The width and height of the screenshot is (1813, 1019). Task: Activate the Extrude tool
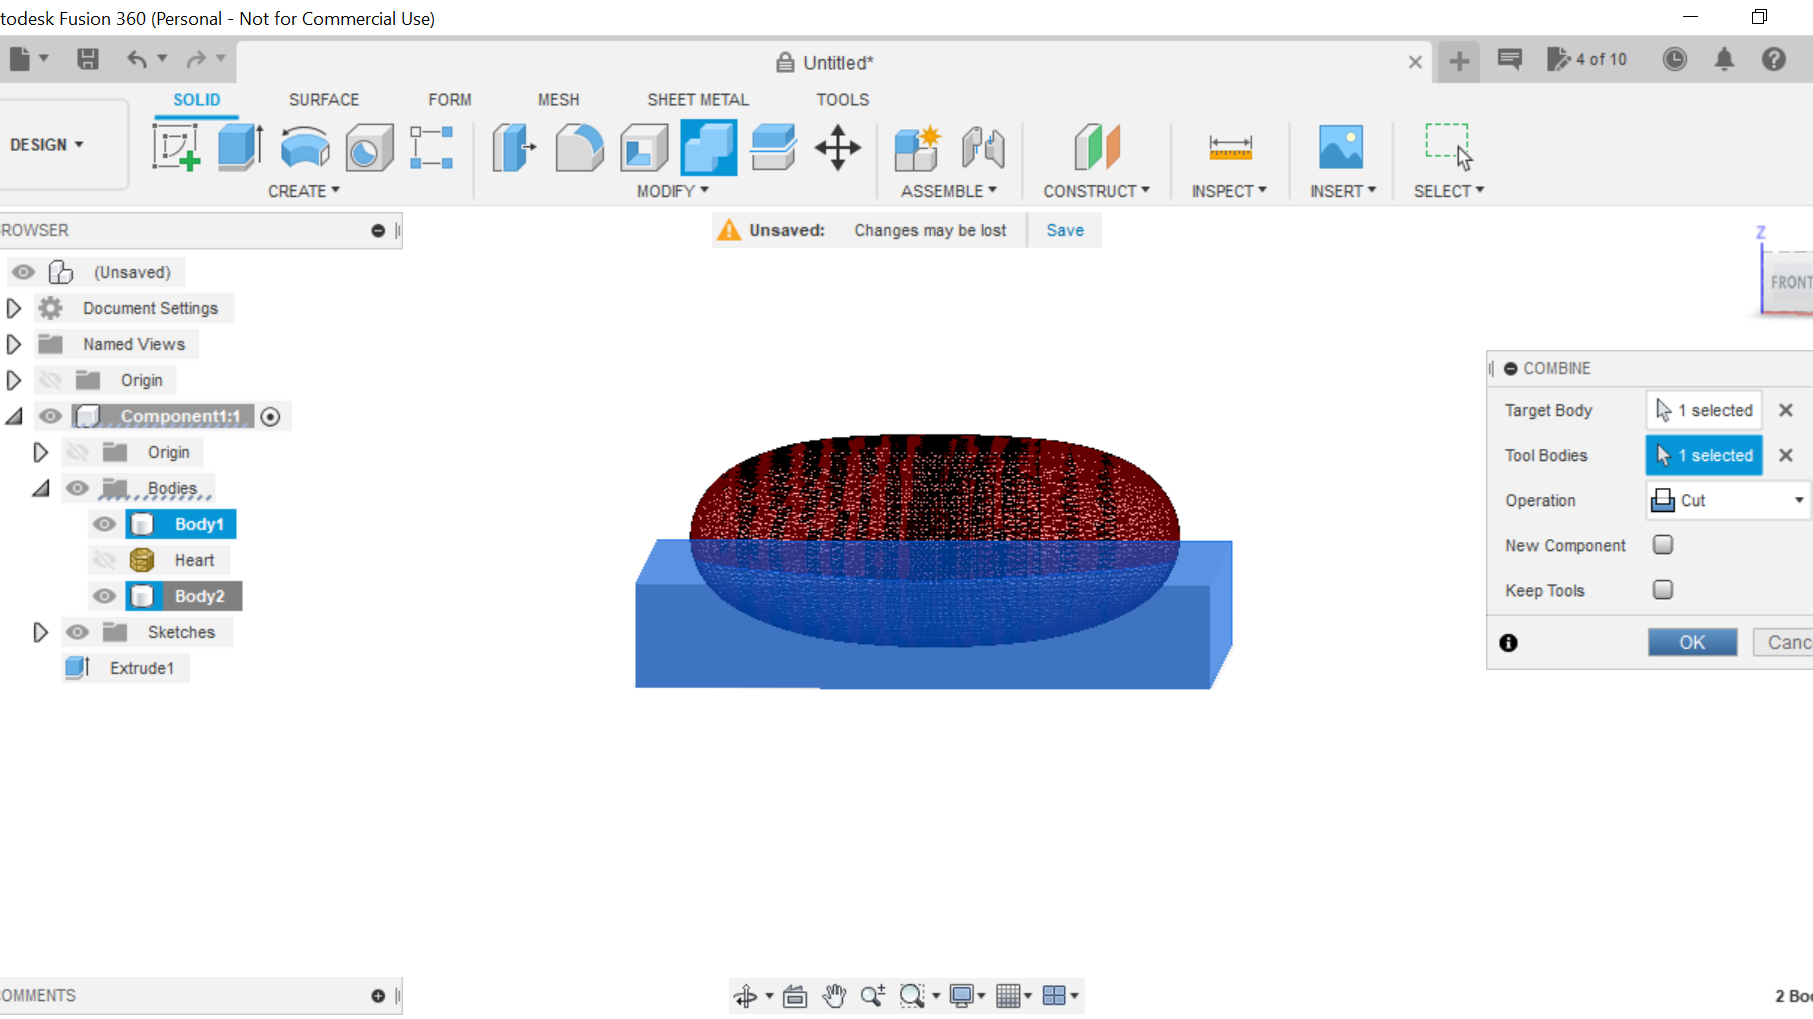coord(240,147)
